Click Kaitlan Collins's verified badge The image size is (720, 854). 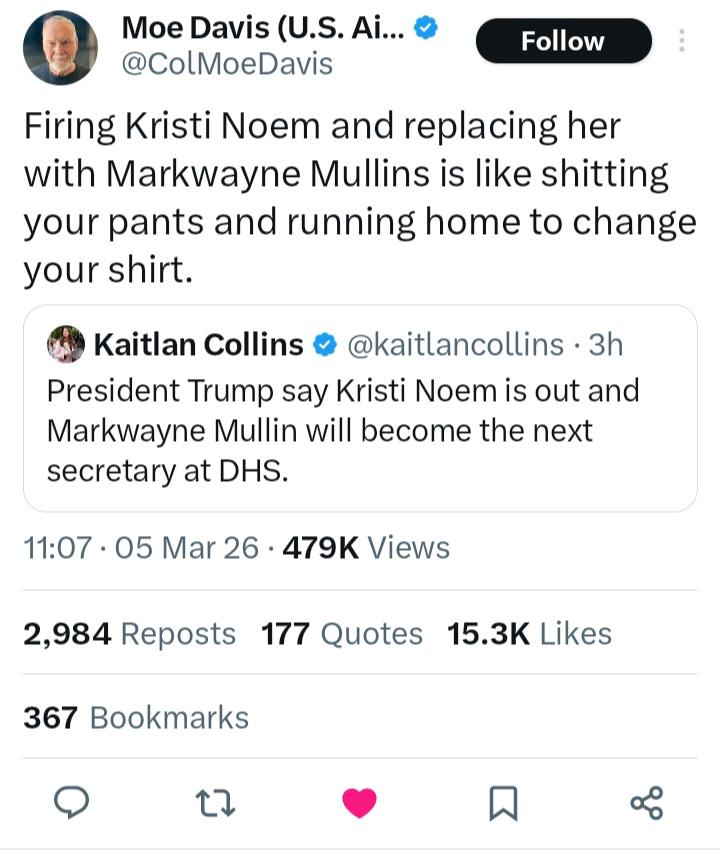coord(325,345)
